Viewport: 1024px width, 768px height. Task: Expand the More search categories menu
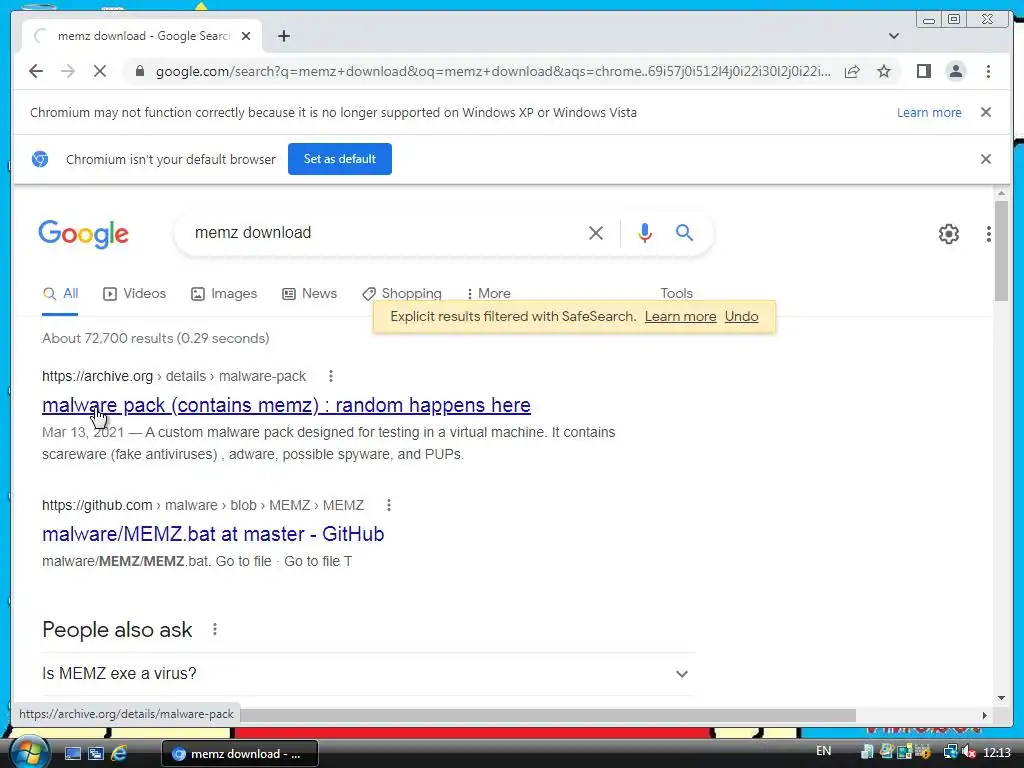(x=489, y=294)
